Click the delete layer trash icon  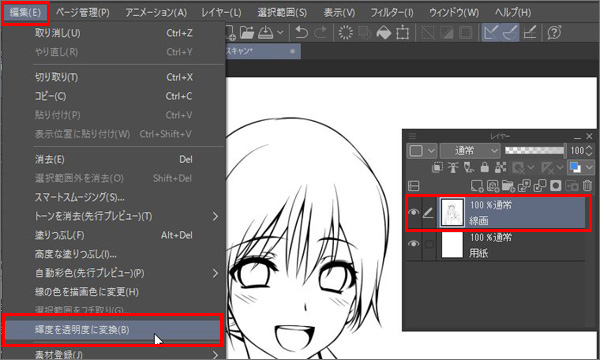click(587, 186)
